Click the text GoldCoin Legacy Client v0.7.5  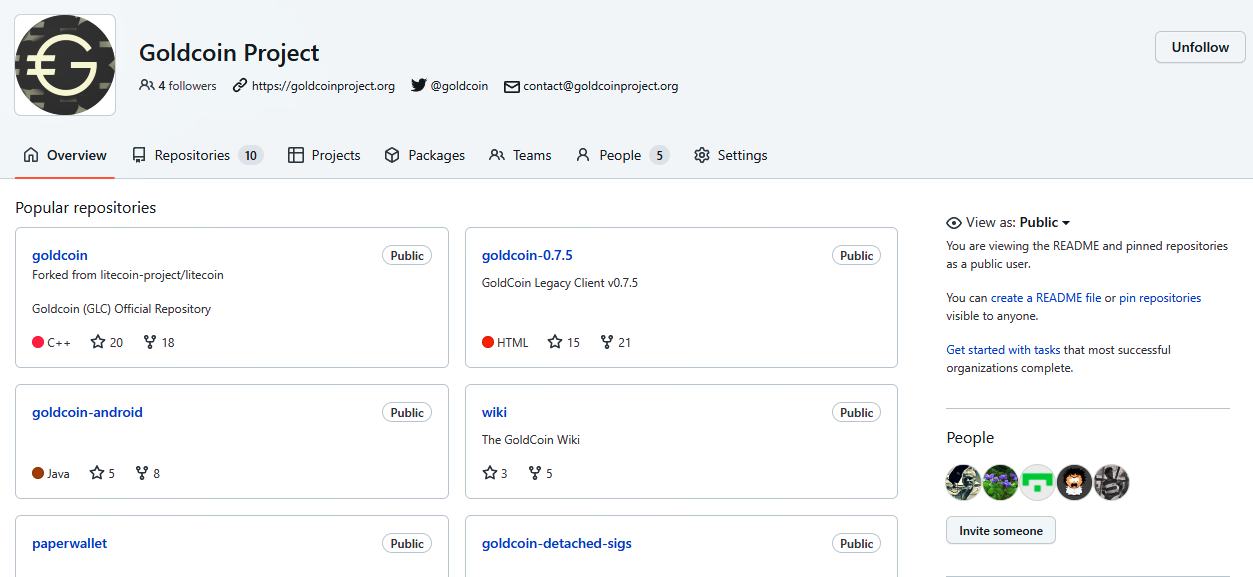[x=560, y=283]
